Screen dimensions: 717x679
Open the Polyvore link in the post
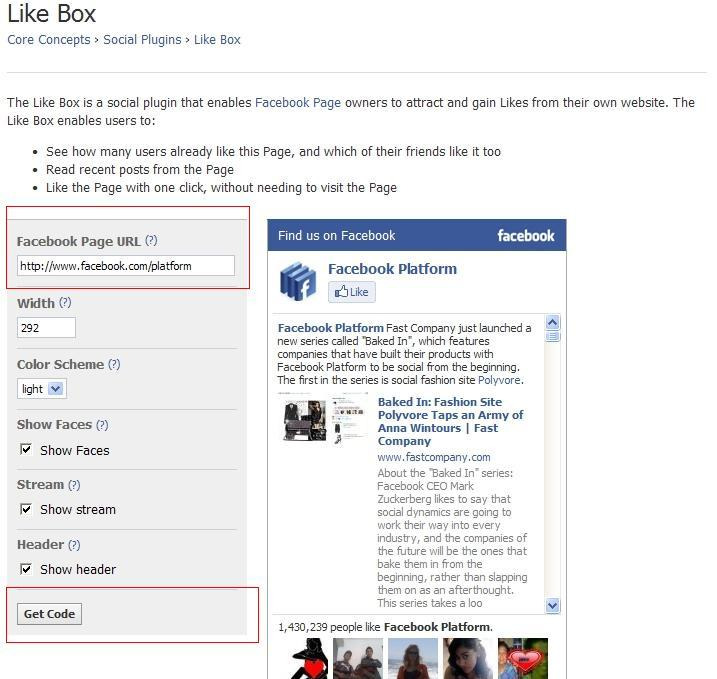499,380
